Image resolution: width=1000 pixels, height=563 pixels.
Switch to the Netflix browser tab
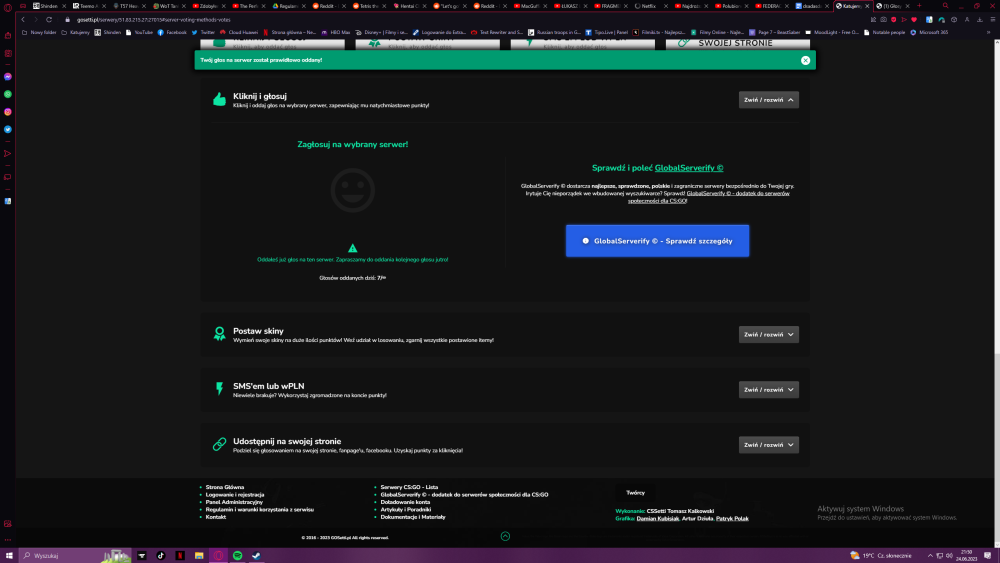pyautogui.click(x=649, y=6)
